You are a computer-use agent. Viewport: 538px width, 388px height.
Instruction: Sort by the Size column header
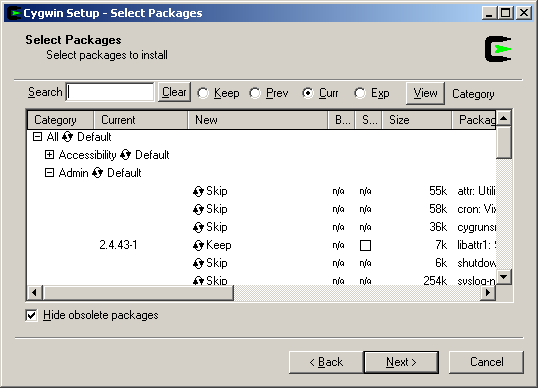pyautogui.click(x=417, y=120)
